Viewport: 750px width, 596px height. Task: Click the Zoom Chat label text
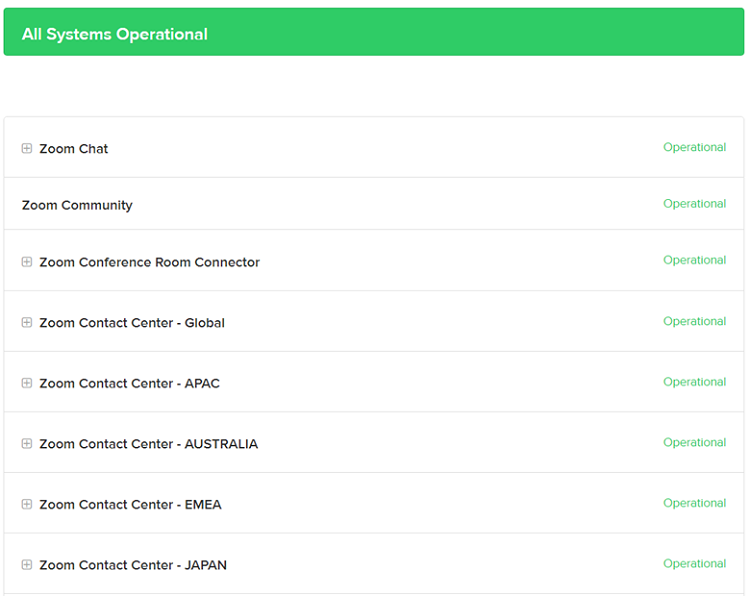pos(74,149)
